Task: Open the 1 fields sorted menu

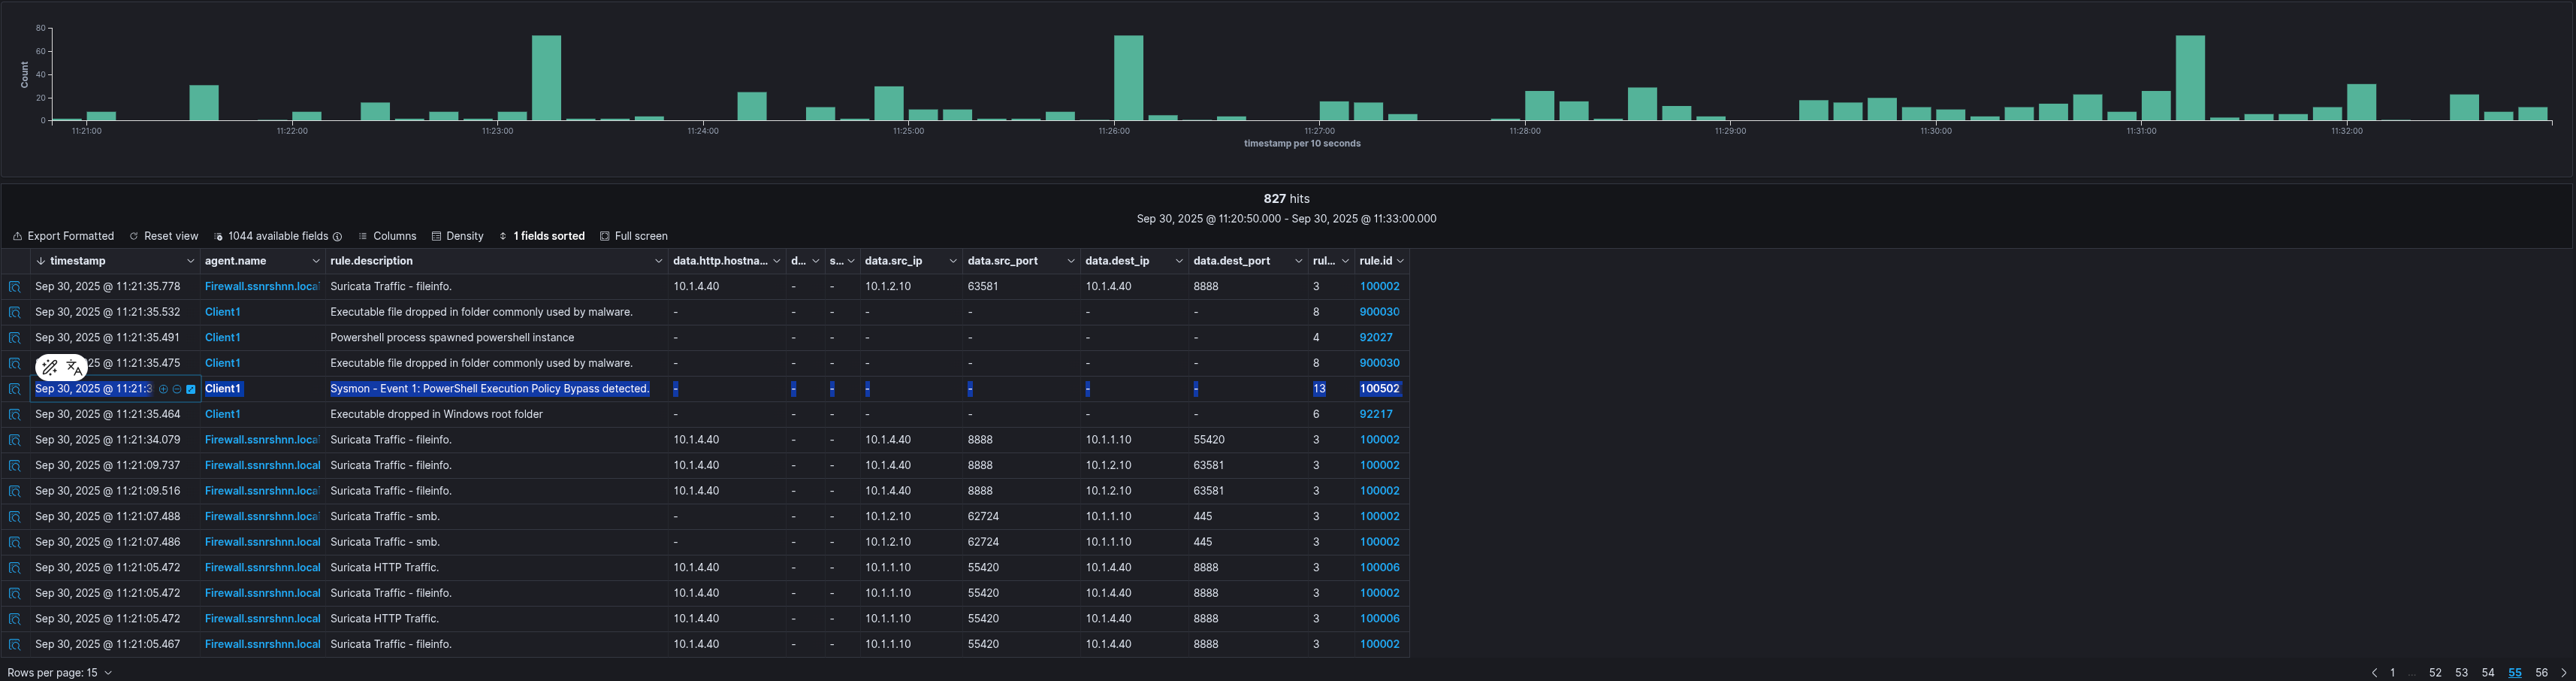Action: tap(541, 237)
